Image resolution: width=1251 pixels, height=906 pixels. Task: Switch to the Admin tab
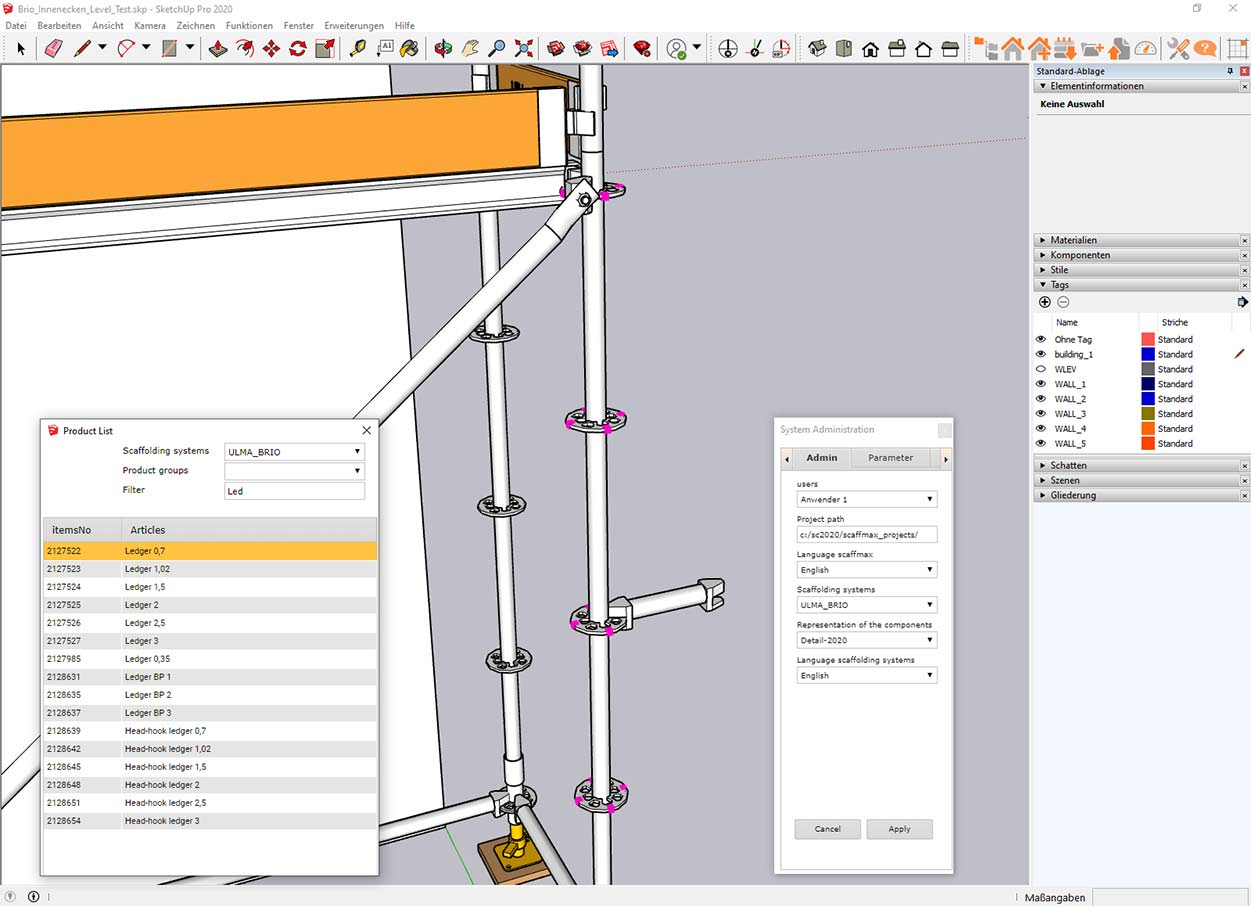pyautogui.click(x=822, y=458)
